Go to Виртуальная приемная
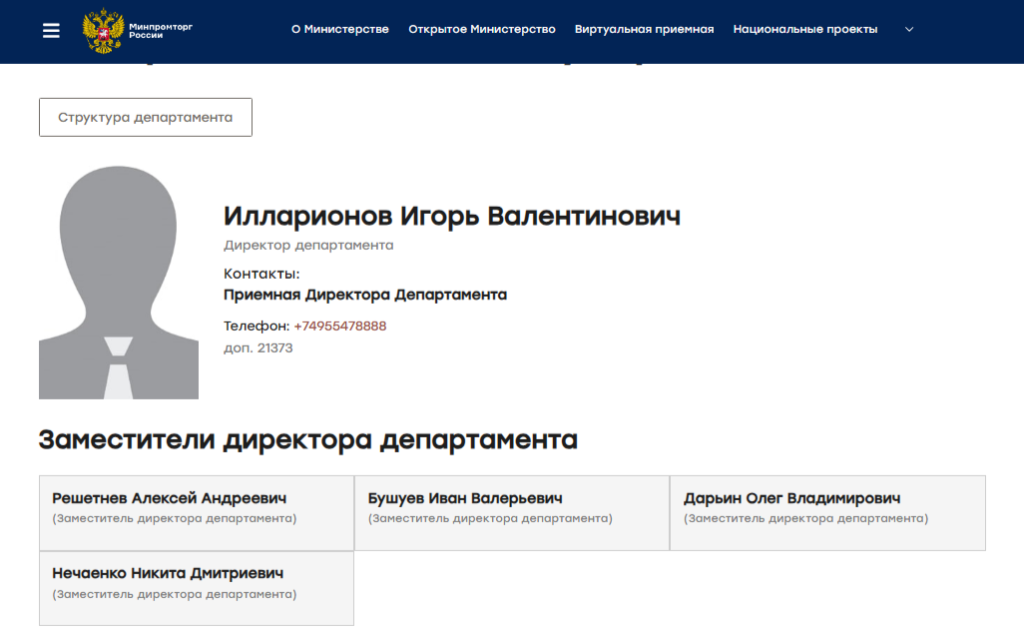Viewport: 1024px width, 636px height. (x=644, y=29)
